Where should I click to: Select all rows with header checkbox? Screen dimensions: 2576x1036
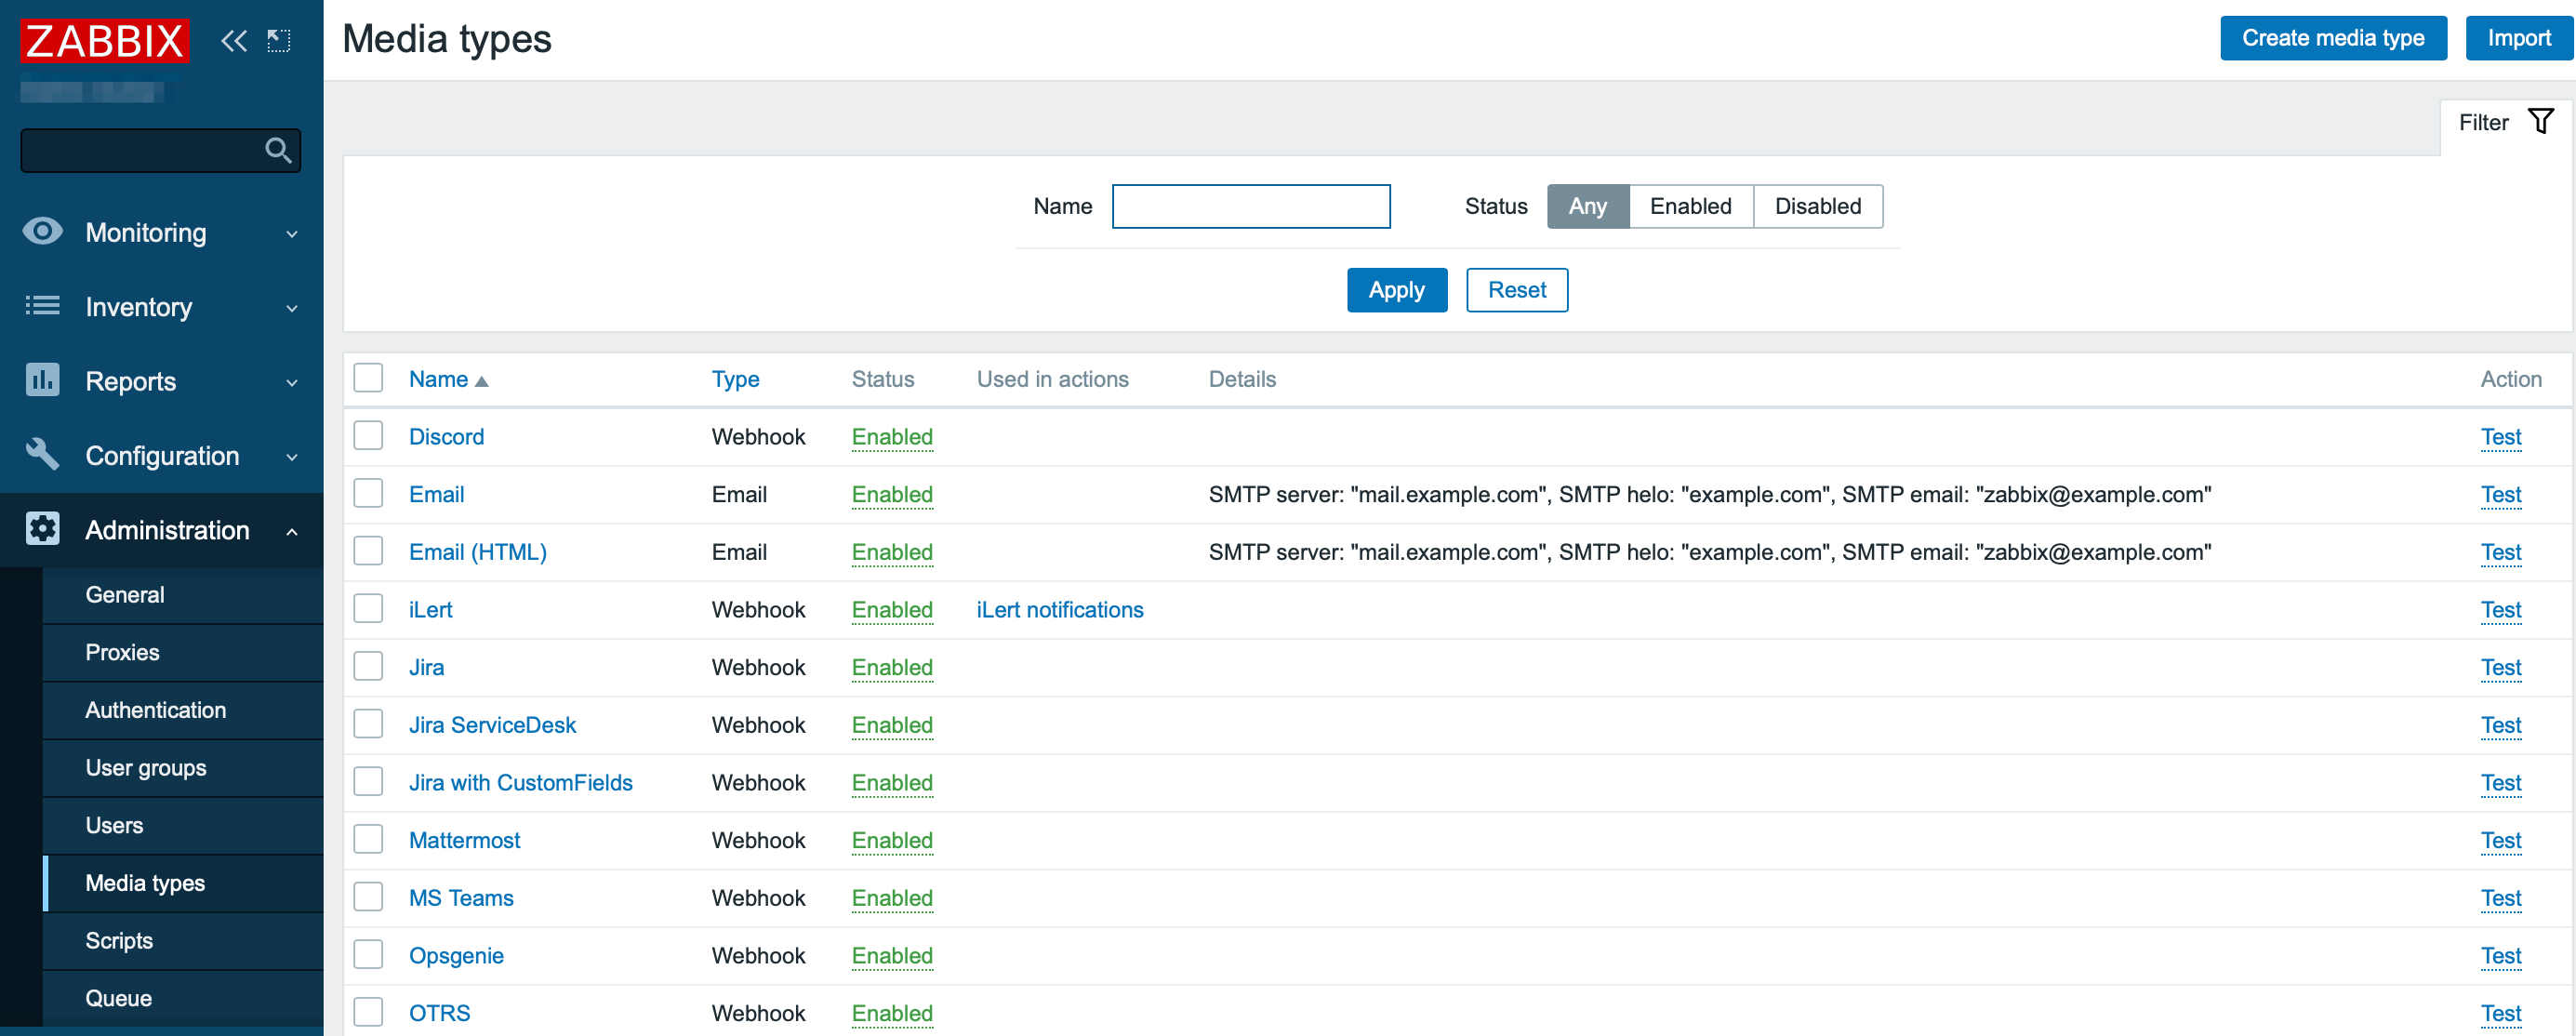coord(368,379)
